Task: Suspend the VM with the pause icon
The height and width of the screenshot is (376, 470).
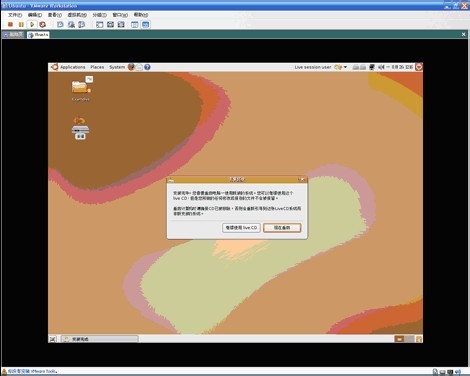Action: 21,24
